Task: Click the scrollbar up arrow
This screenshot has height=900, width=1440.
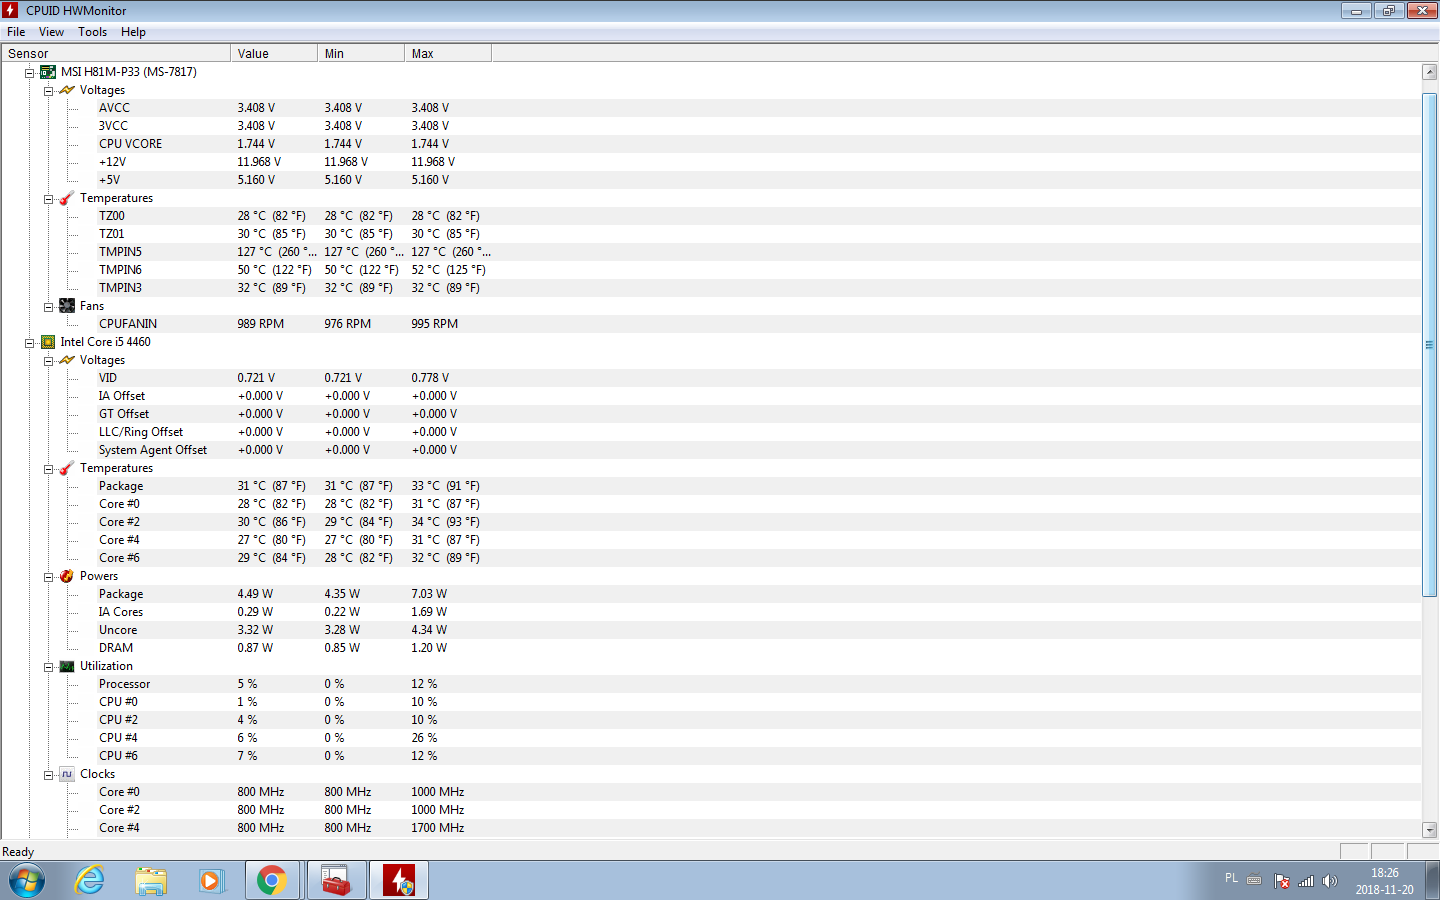Action: tap(1429, 72)
